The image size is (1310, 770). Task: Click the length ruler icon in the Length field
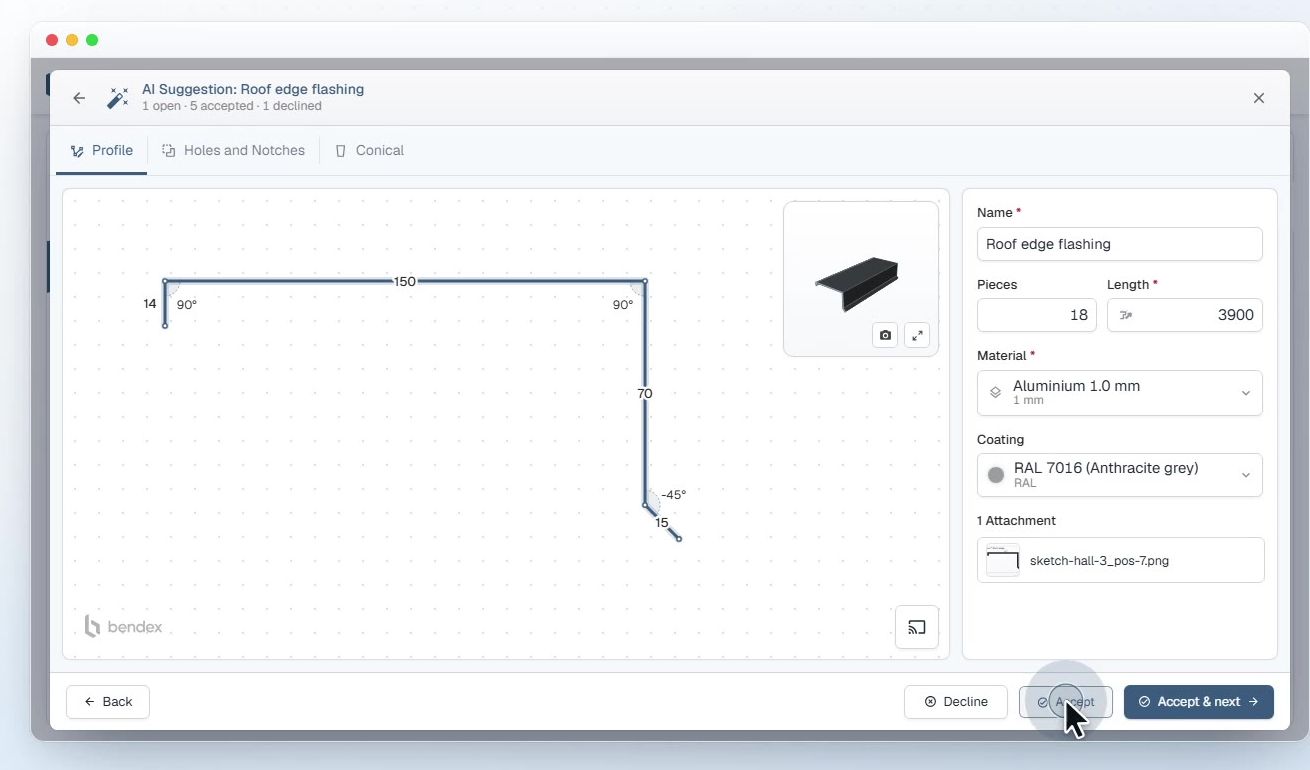tap(1126, 315)
